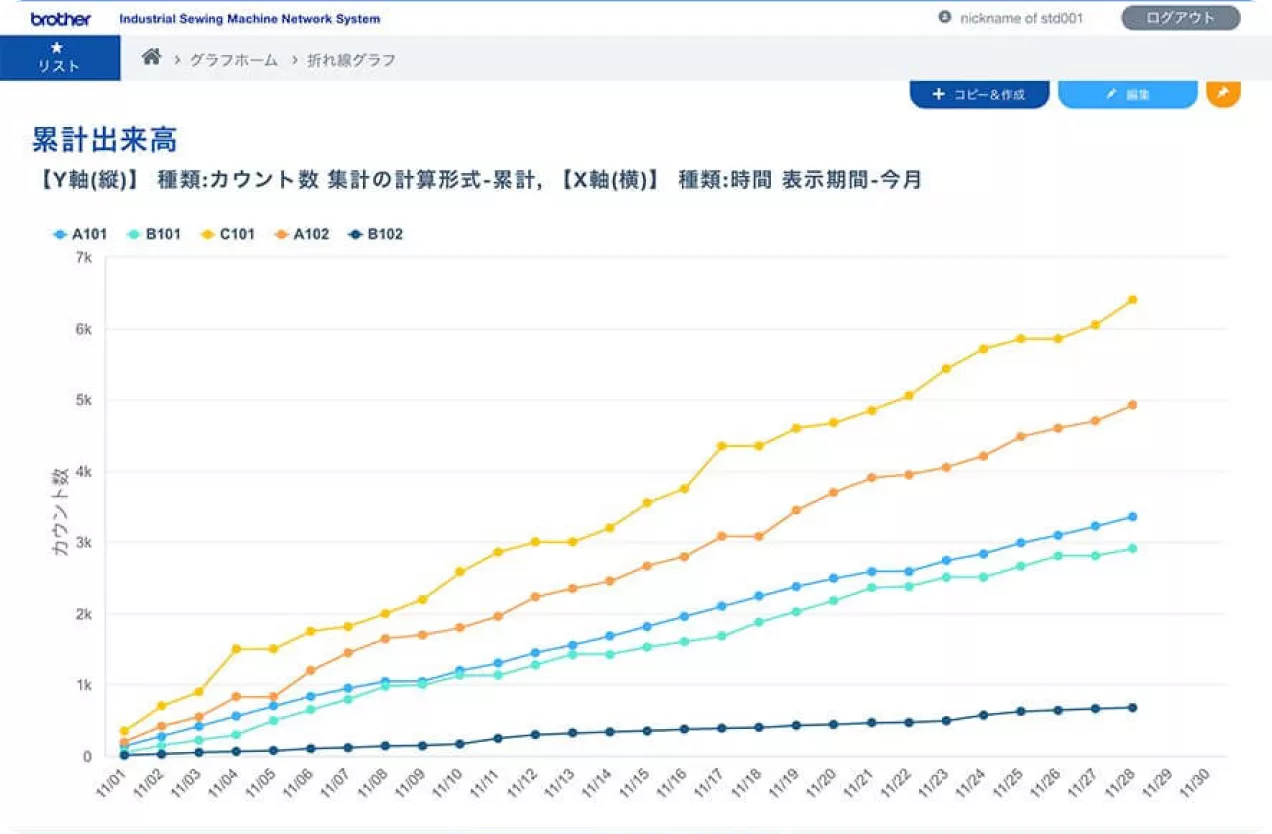This screenshot has width=1272, height=834.
Task: Go to グラフホーム breadcrumb link
Action: 233,60
